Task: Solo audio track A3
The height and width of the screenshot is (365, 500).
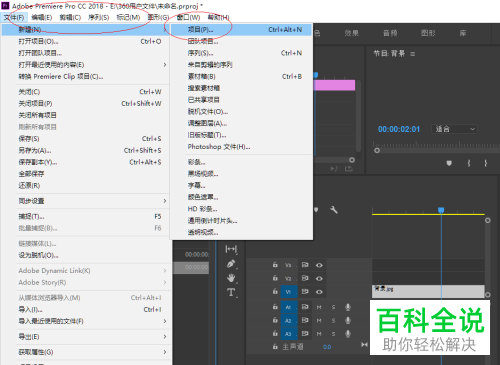Action: click(333, 334)
